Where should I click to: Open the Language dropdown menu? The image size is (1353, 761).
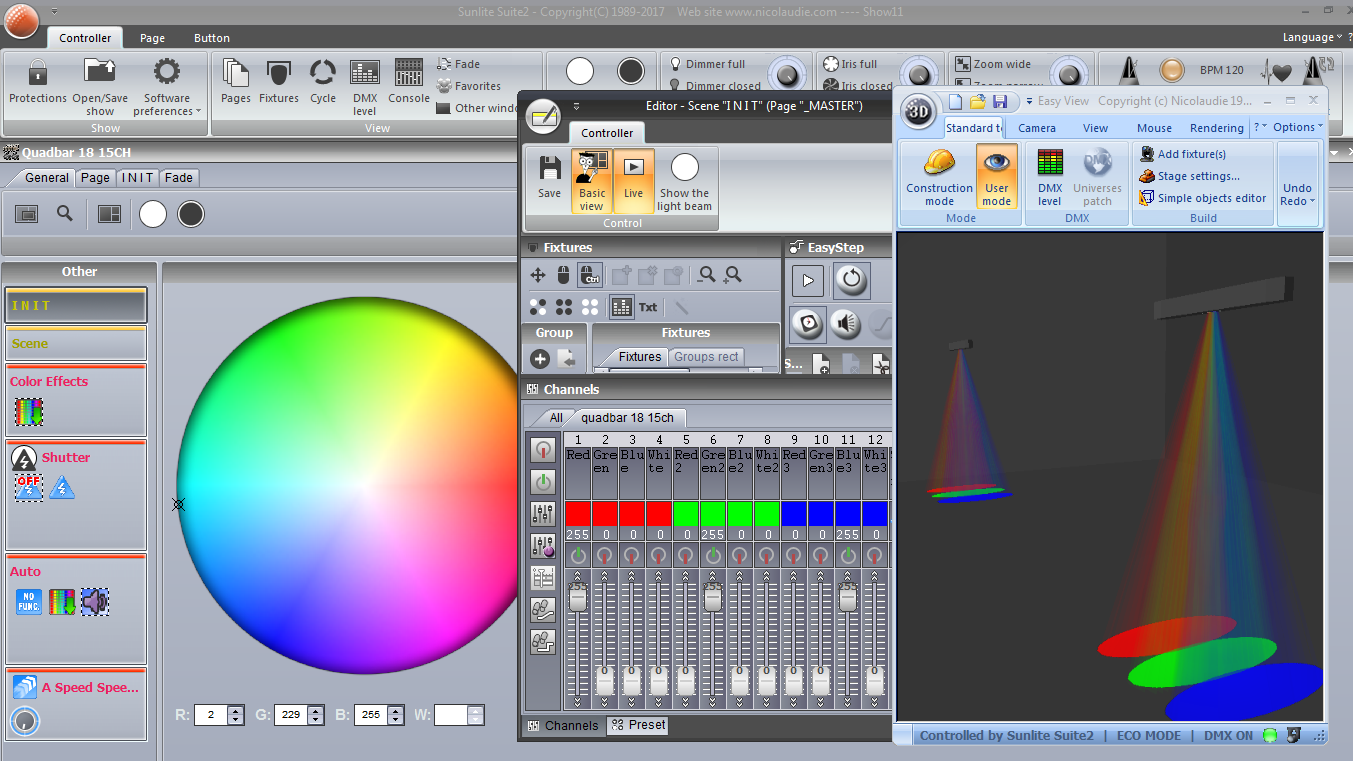(1313, 37)
